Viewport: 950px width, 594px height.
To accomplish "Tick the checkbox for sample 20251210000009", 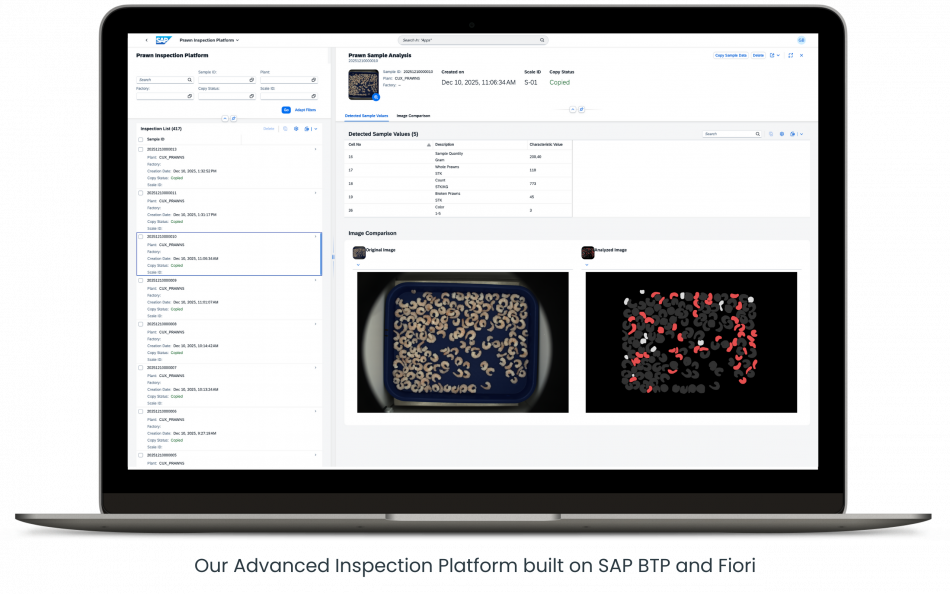I will pyautogui.click(x=140, y=281).
